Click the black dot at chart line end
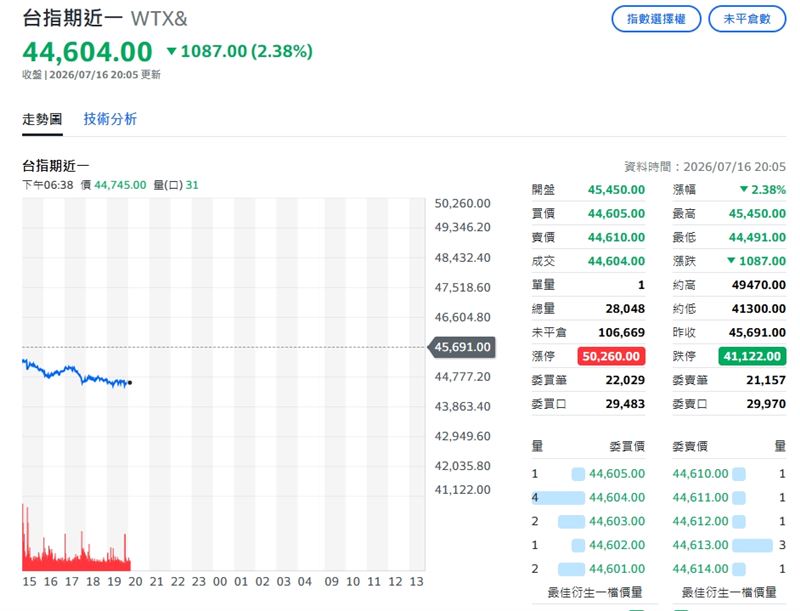This screenshot has width=800, height=611. click(130, 382)
